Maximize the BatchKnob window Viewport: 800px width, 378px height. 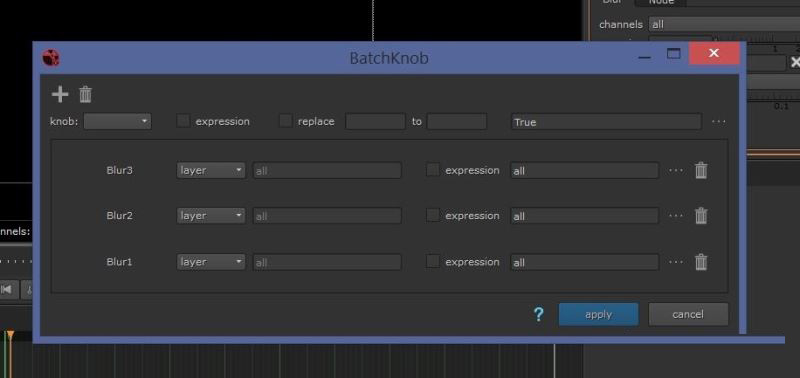pyautogui.click(x=674, y=54)
